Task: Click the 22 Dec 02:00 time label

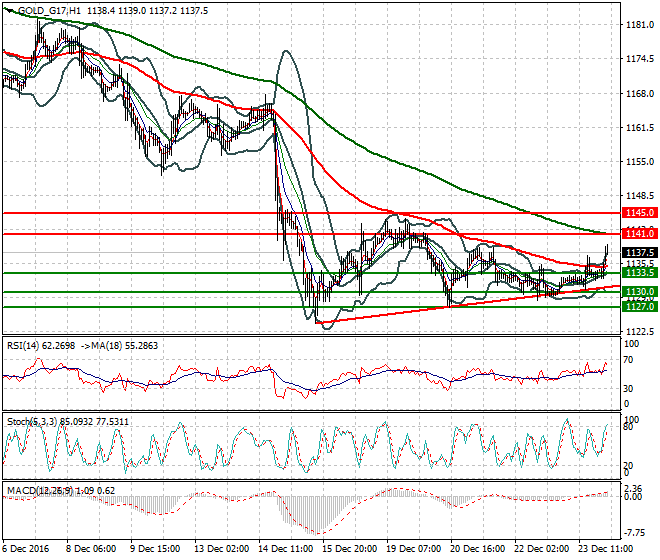Action: click(x=541, y=549)
